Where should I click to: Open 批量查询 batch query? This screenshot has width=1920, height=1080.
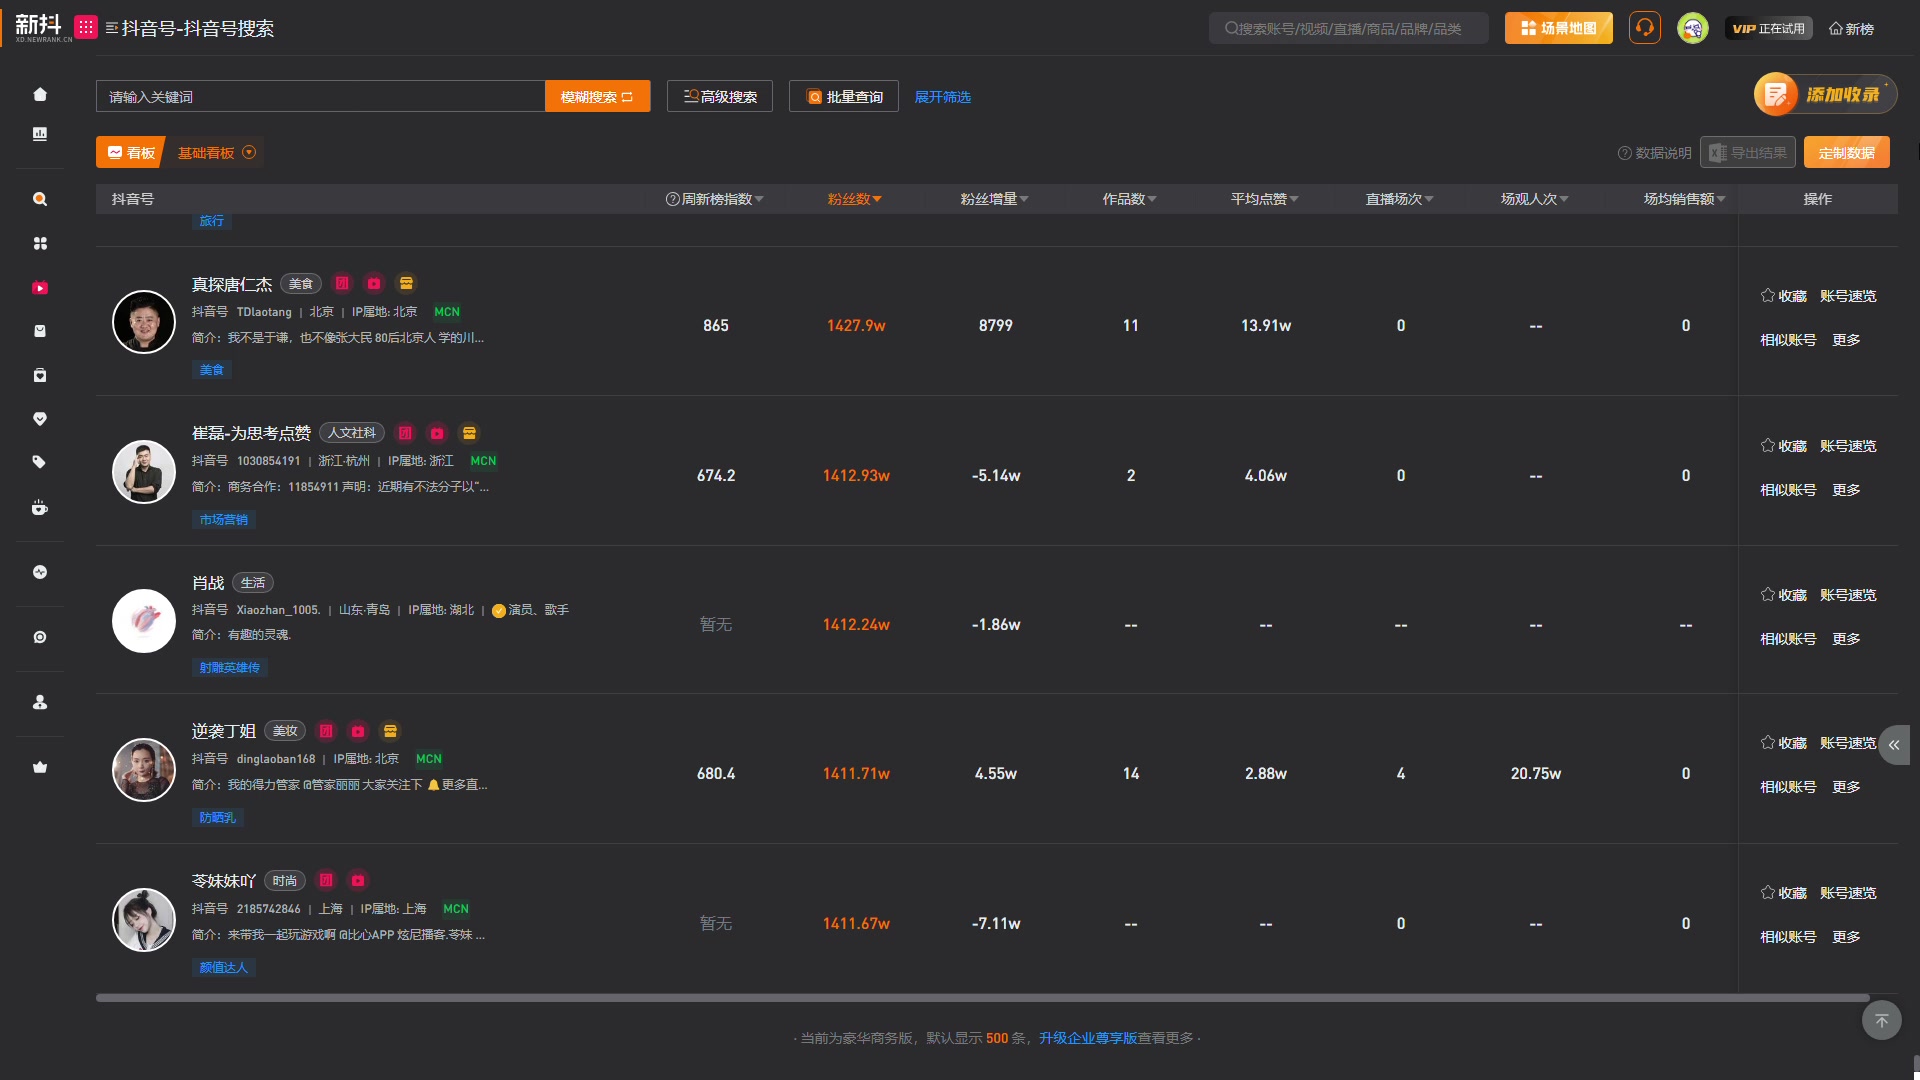pos(844,97)
